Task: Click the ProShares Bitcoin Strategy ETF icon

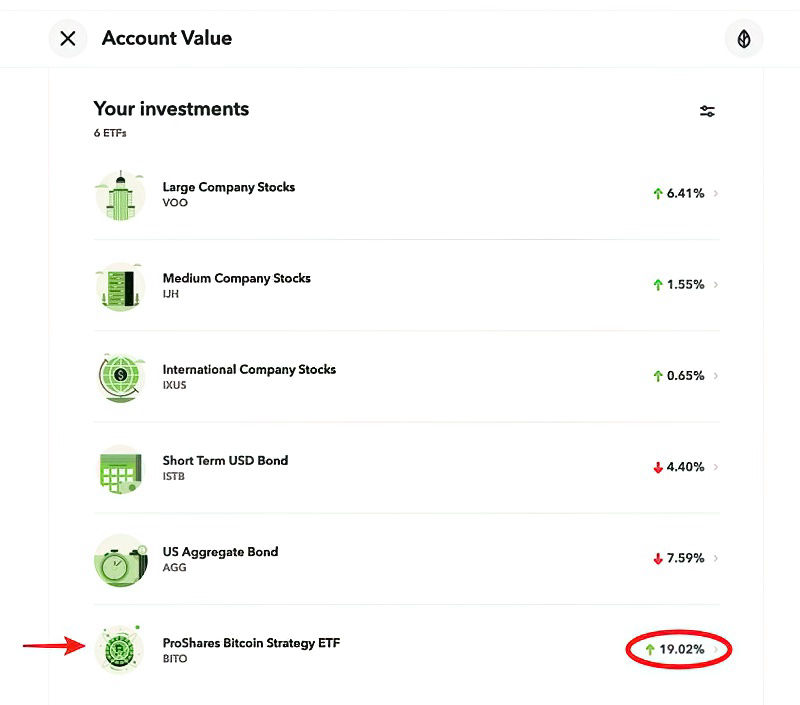Action: click(x=120, y=650)
